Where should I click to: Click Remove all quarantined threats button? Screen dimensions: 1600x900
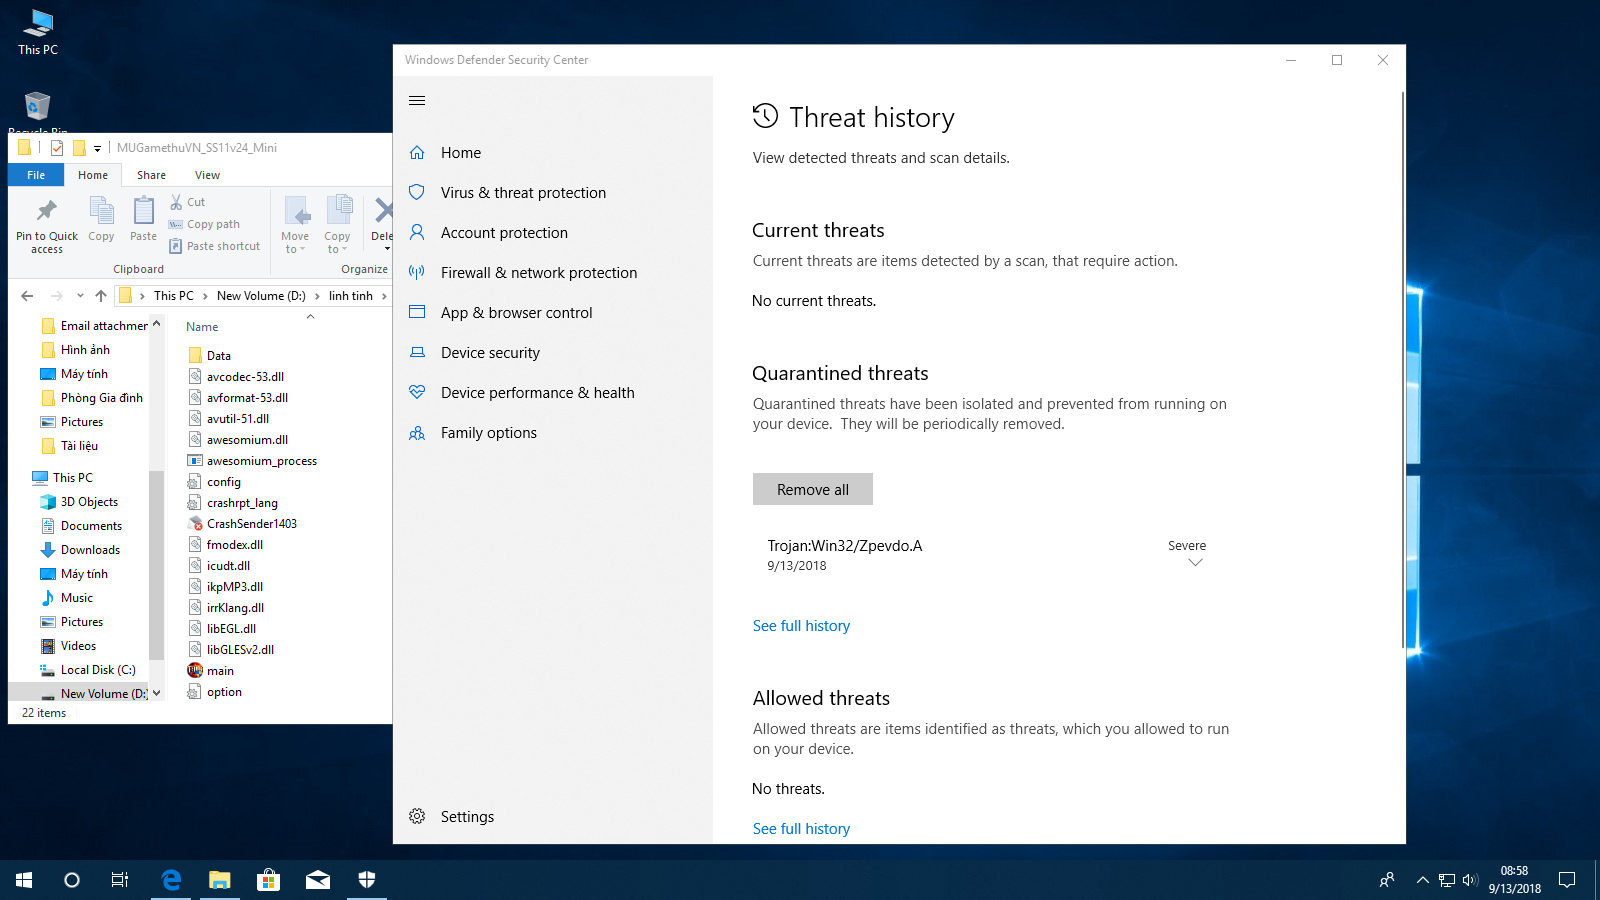pyautogui.click(x=813, y=489)
